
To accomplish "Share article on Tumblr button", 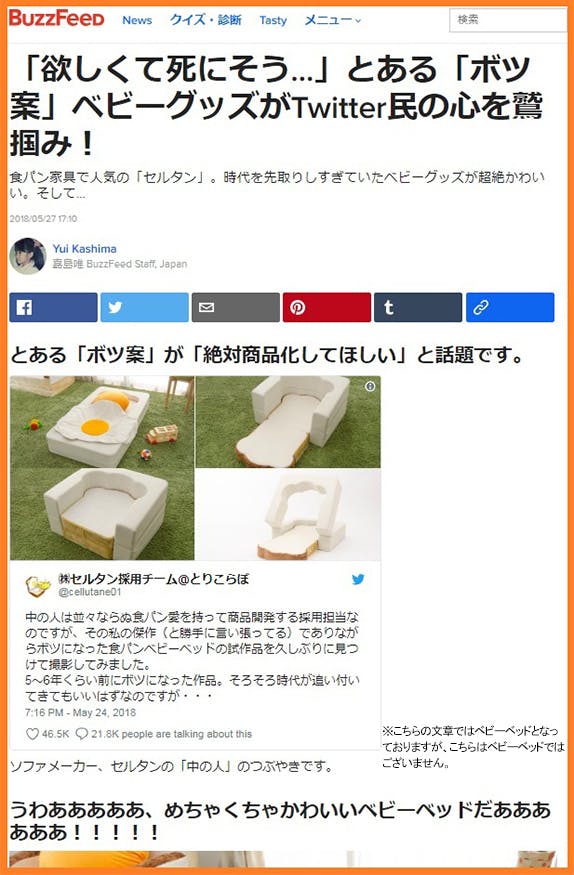I will [x=418, y=307].
